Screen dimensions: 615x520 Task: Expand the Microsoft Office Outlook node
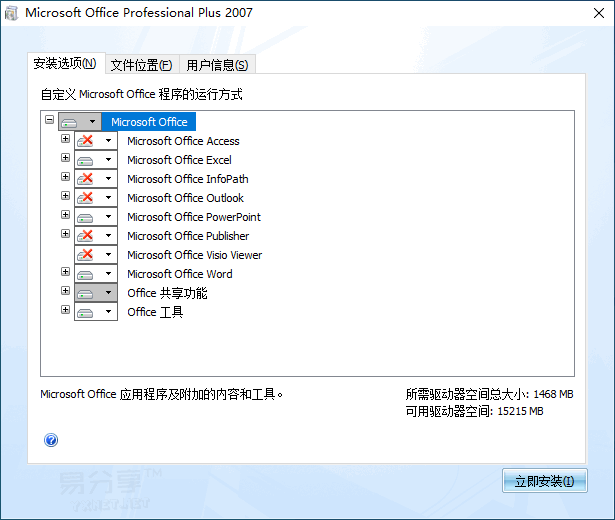click(66, 195)
